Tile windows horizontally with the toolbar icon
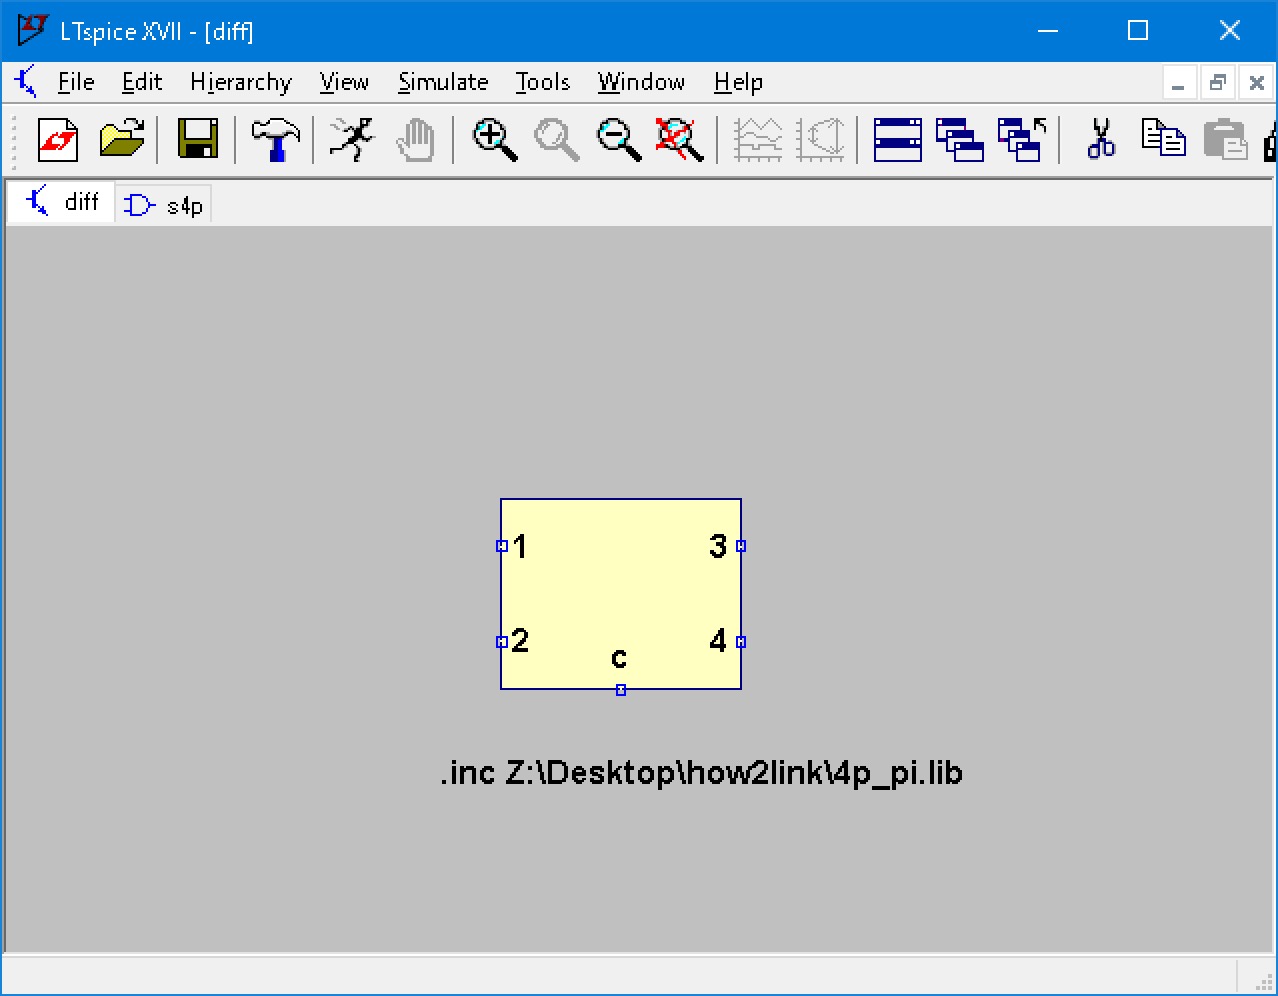Image resolution: width=1278 pixels, height=996 pixels. click(898, 139)
